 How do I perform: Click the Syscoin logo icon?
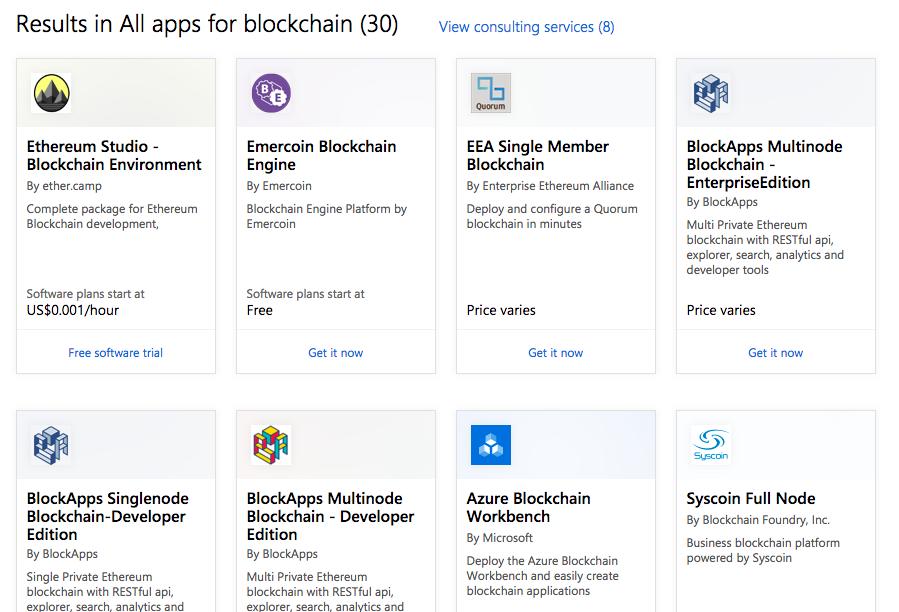[711, 445]
